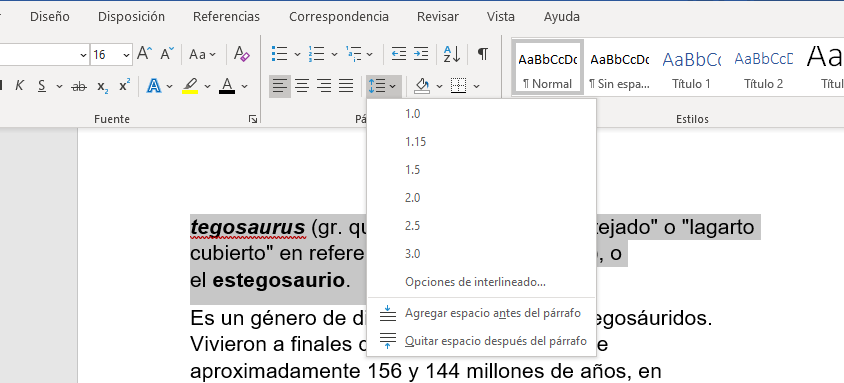This screenshot has width=844, height=383.
Task: Select 3.0 line spacing
Action: [x=481, y=253]
